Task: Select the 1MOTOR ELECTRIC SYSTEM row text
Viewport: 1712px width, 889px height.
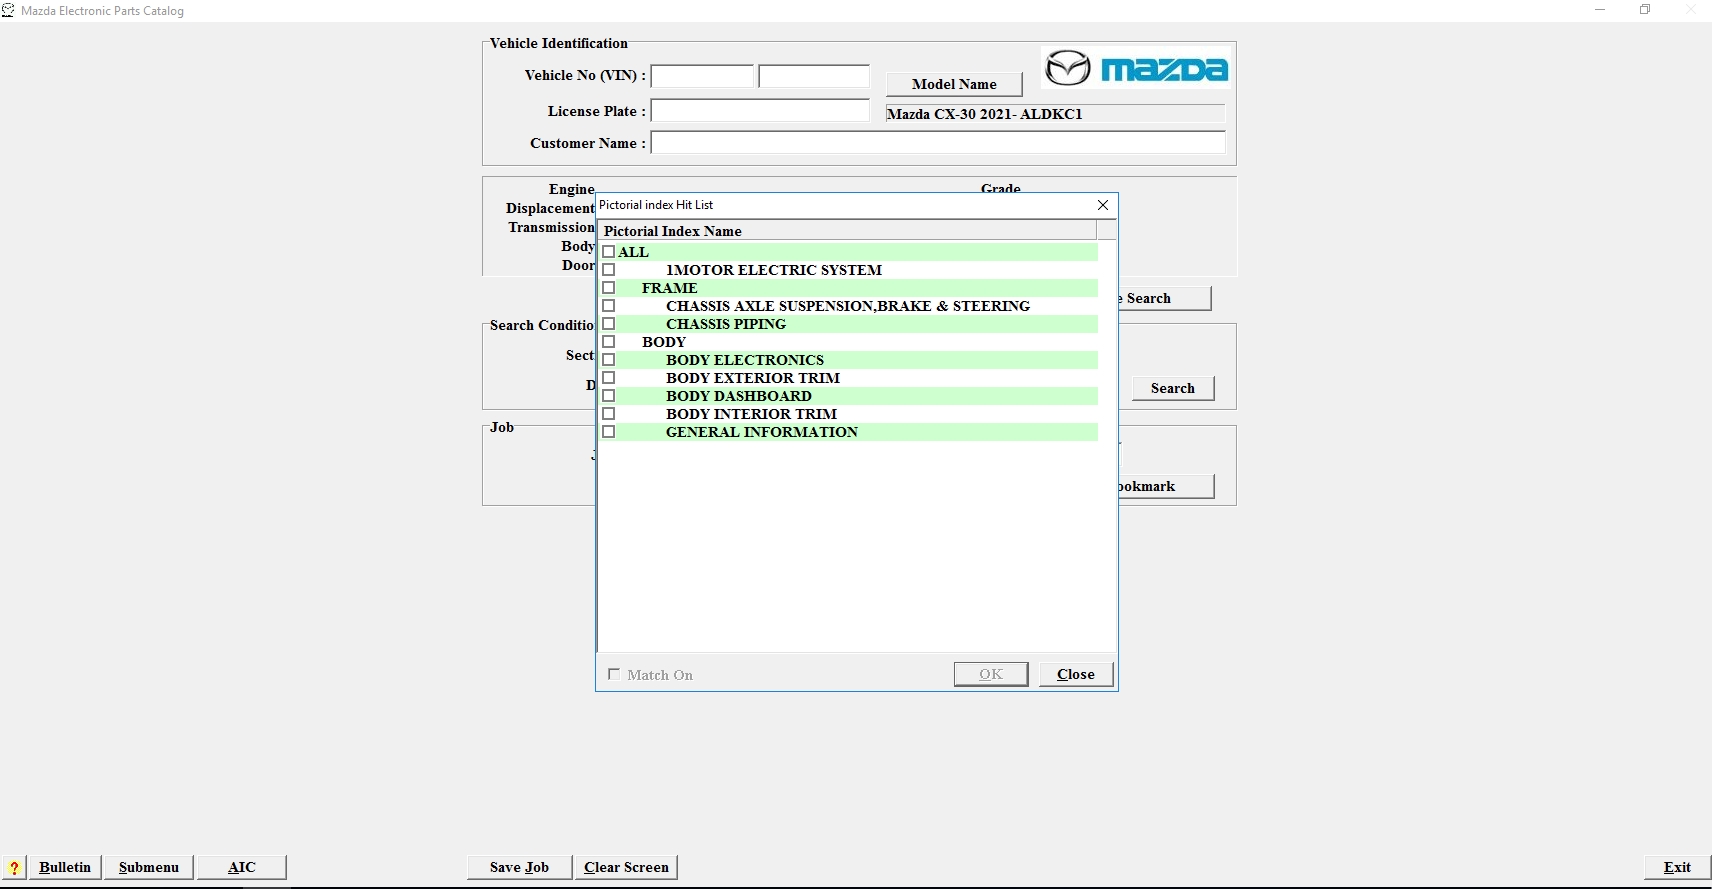Action: coord(774,270)
